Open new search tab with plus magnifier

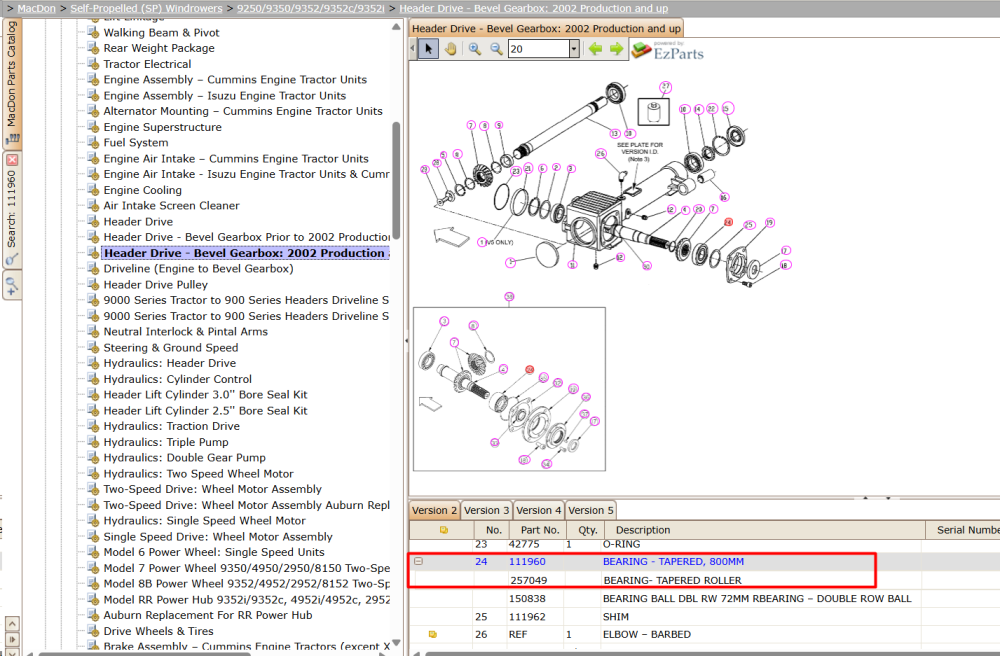pyautogui.click(x=11, y=285)
